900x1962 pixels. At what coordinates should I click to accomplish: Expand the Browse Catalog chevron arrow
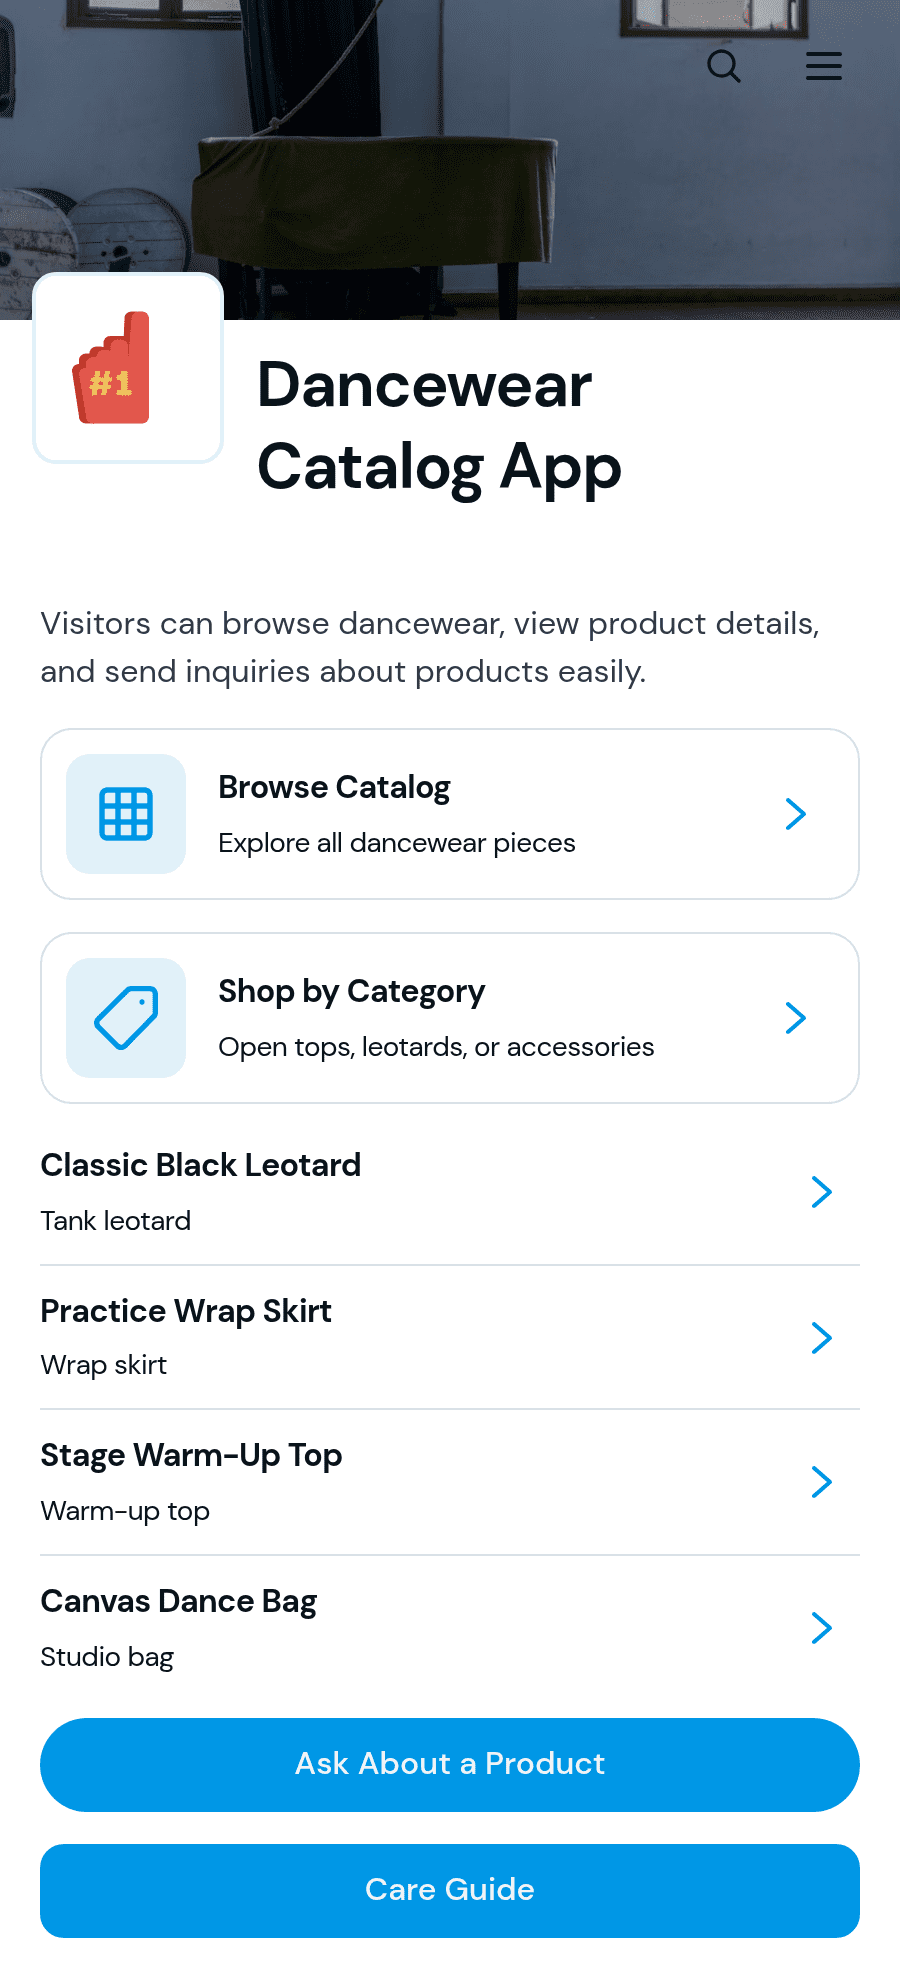click(x=796, y=814)
